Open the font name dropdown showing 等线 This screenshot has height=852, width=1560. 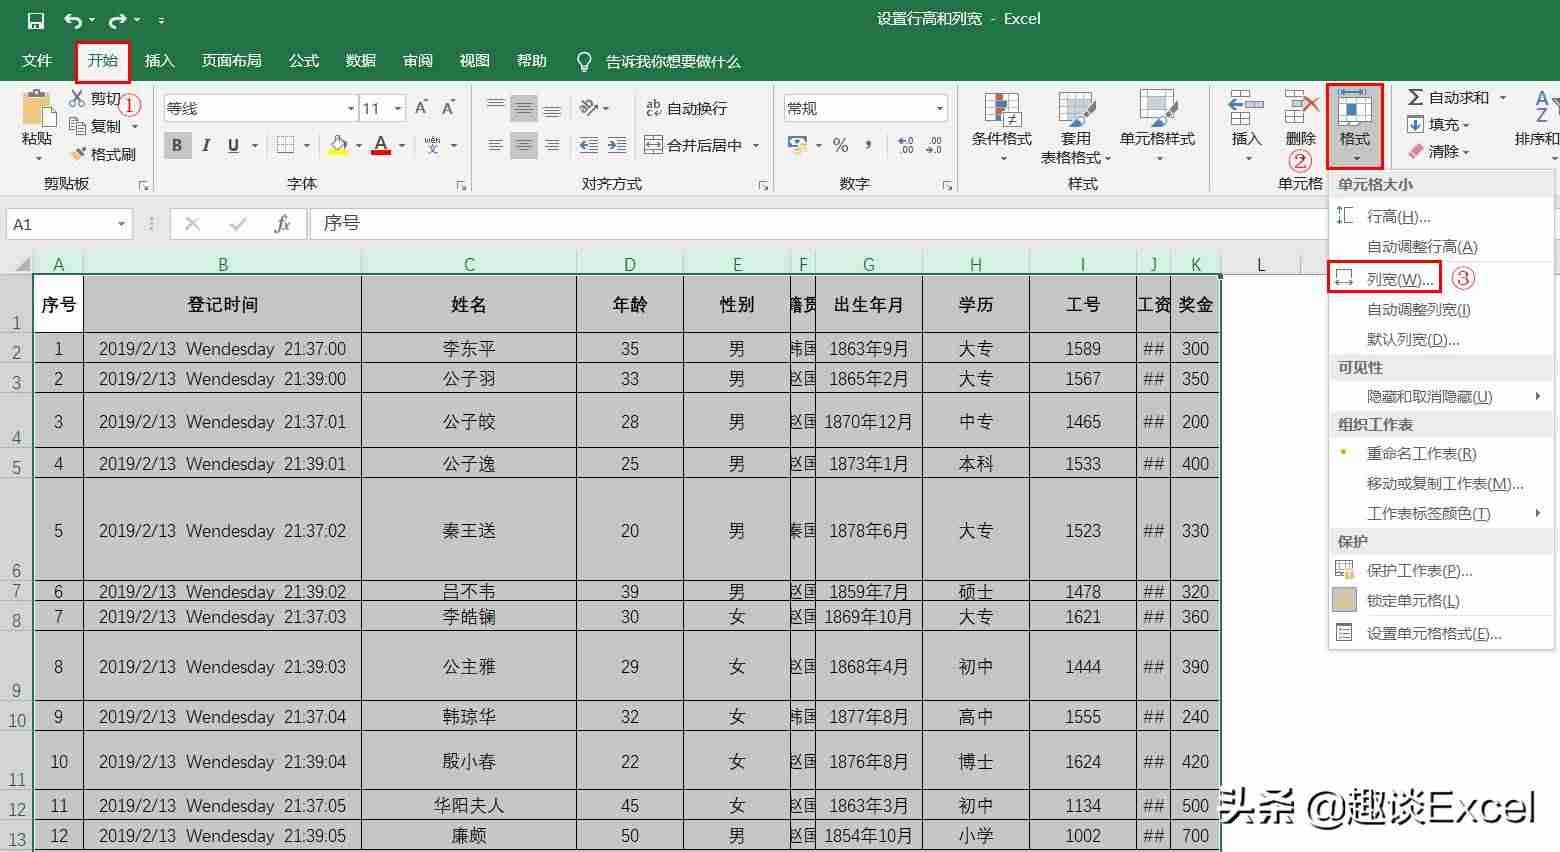[350, 108]
